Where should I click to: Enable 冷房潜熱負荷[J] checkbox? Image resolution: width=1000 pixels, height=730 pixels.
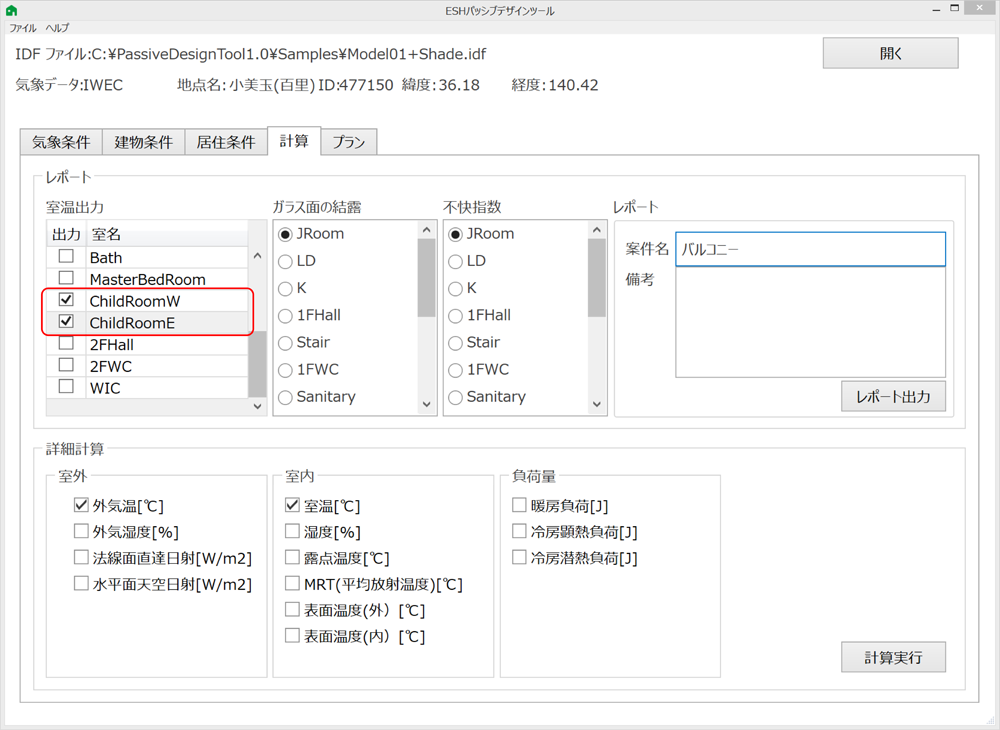tap(519, 558)
